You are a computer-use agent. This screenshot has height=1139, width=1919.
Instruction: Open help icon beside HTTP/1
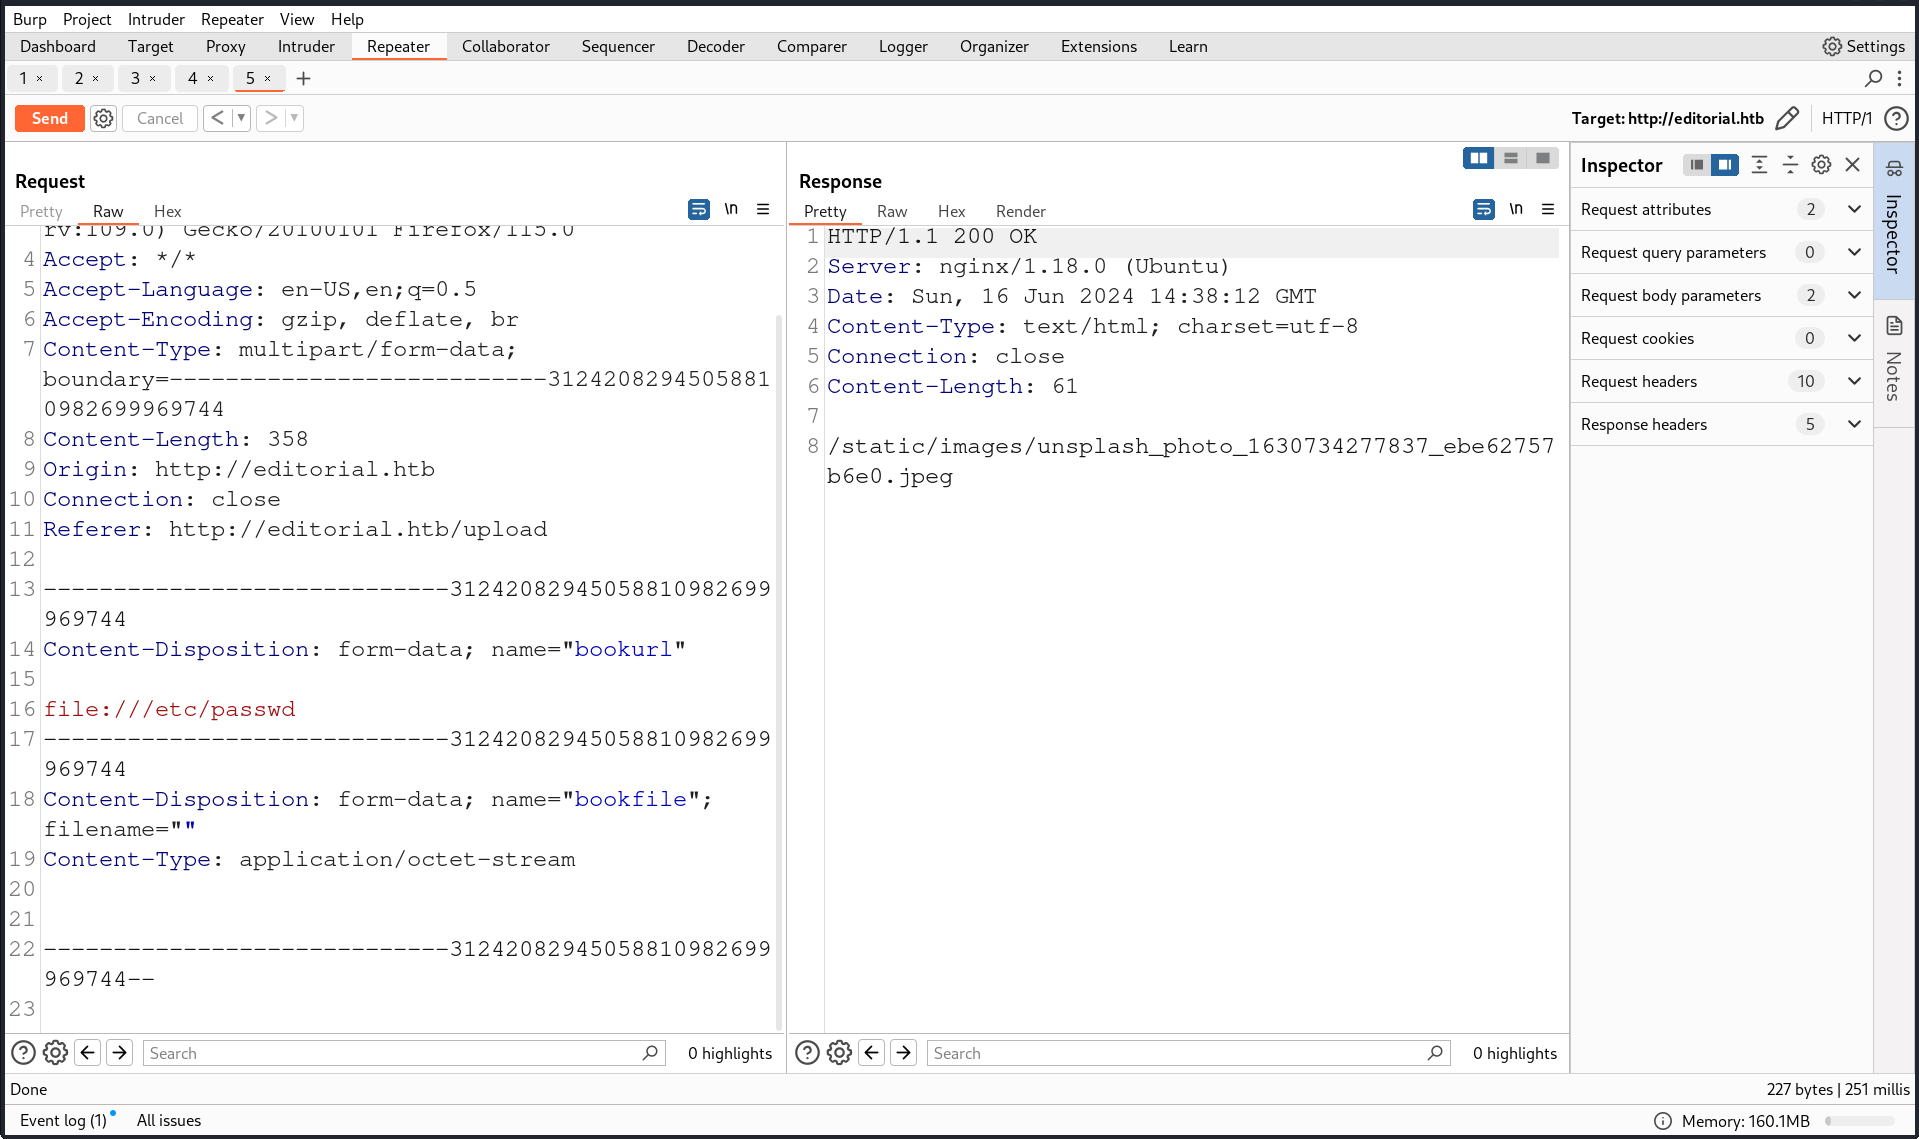(x=1895, y=118)
